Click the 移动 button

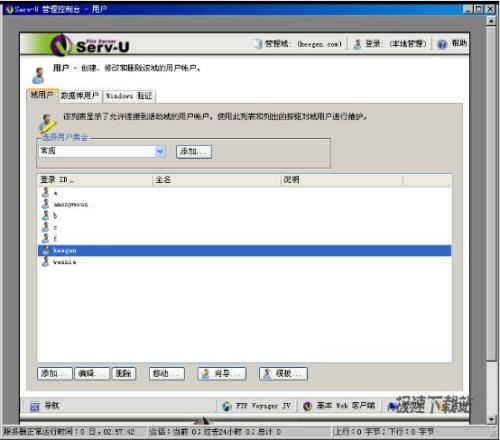(167, 374)
